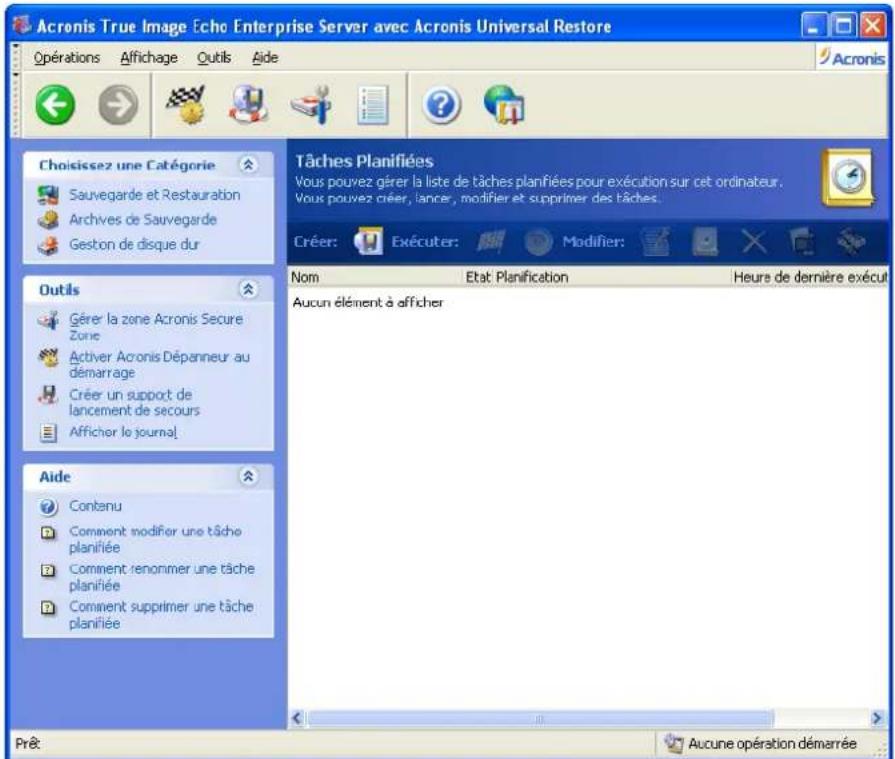Click the rename task icon at toolbar end
Viewport: 895px width, 759px height.
pos(850,242)
